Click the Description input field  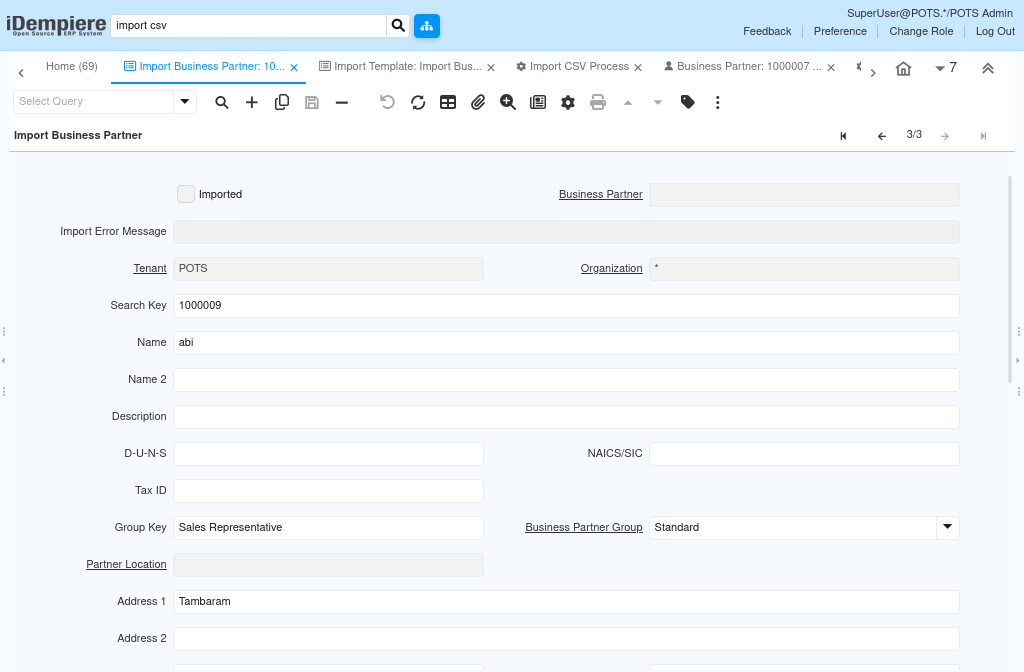click(566, 417)
